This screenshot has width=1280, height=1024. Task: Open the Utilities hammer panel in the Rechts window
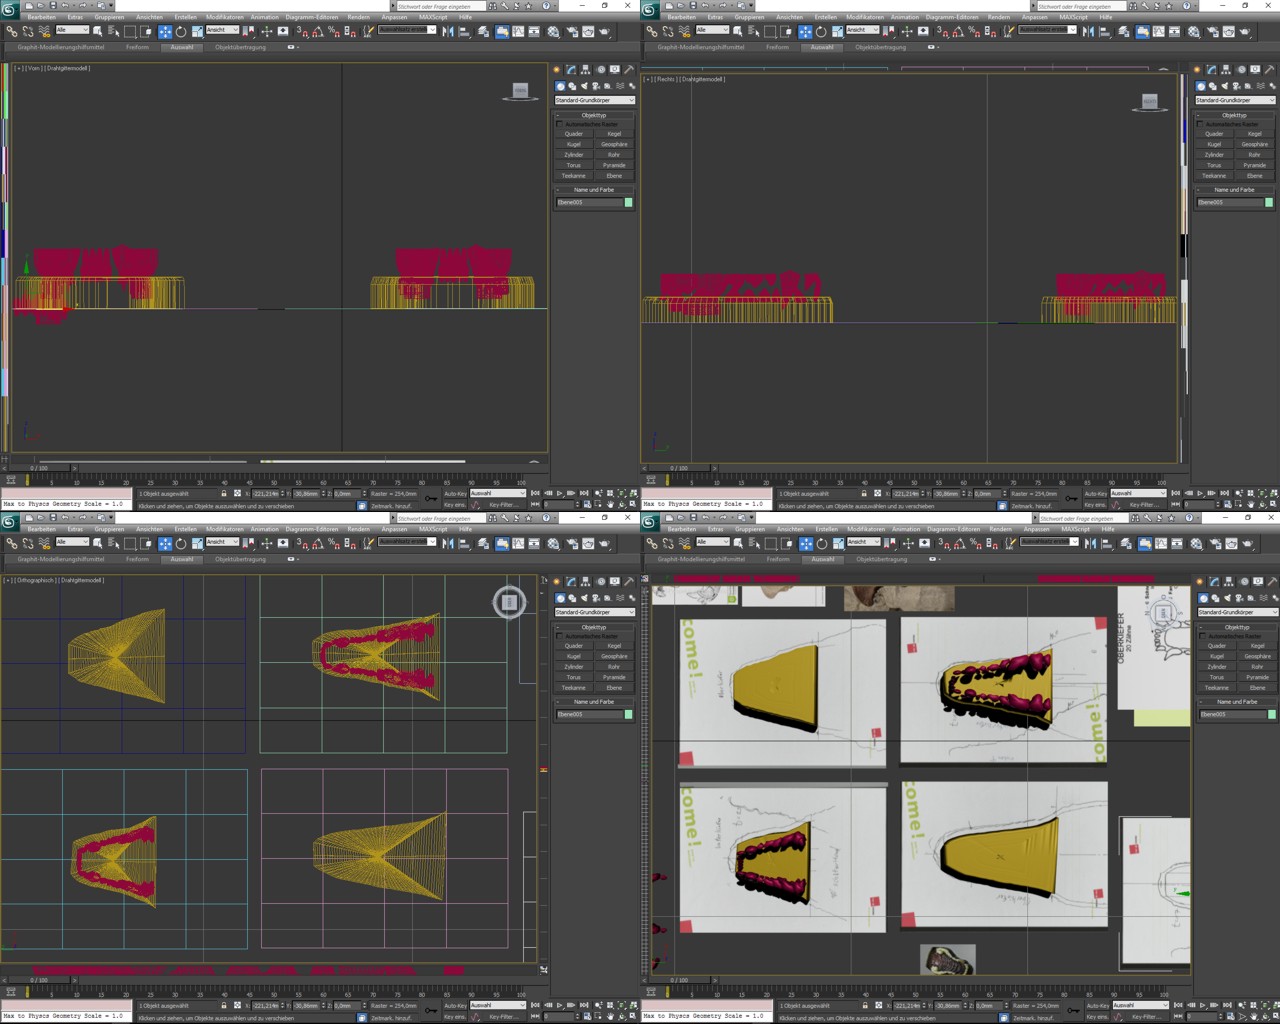[1269, 70]
